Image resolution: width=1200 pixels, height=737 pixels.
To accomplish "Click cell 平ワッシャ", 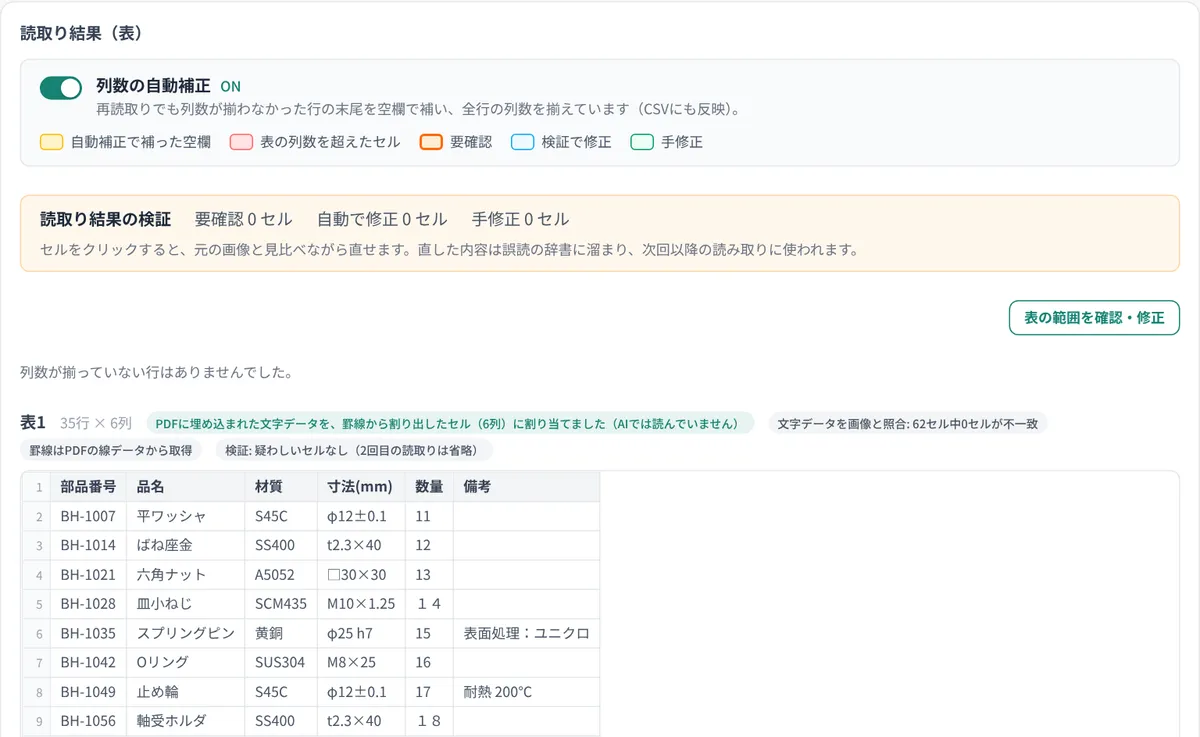I will tap(185, 516).
